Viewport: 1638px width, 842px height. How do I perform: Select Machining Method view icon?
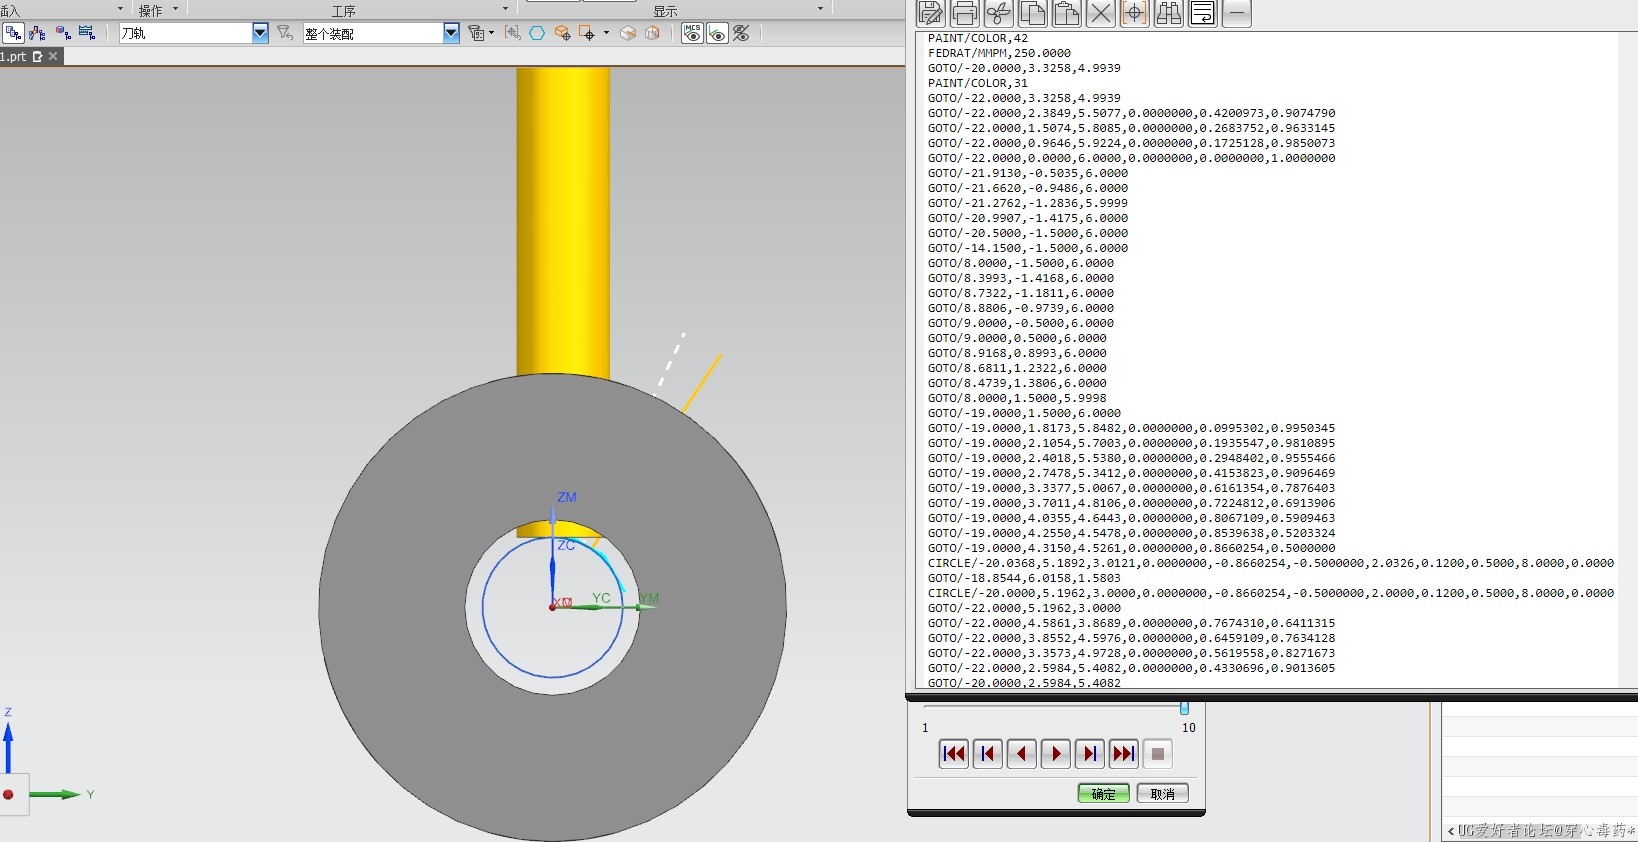pyautogui.click(x=87, y=33)
